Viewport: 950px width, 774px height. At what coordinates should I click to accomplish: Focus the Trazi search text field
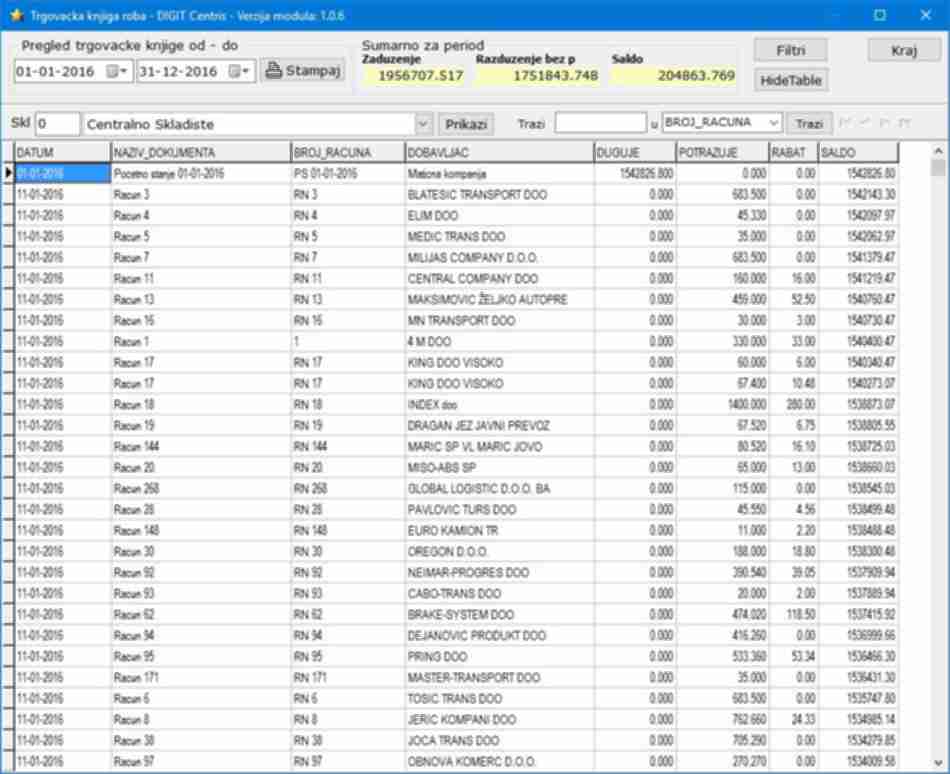[x=600, y=123]
